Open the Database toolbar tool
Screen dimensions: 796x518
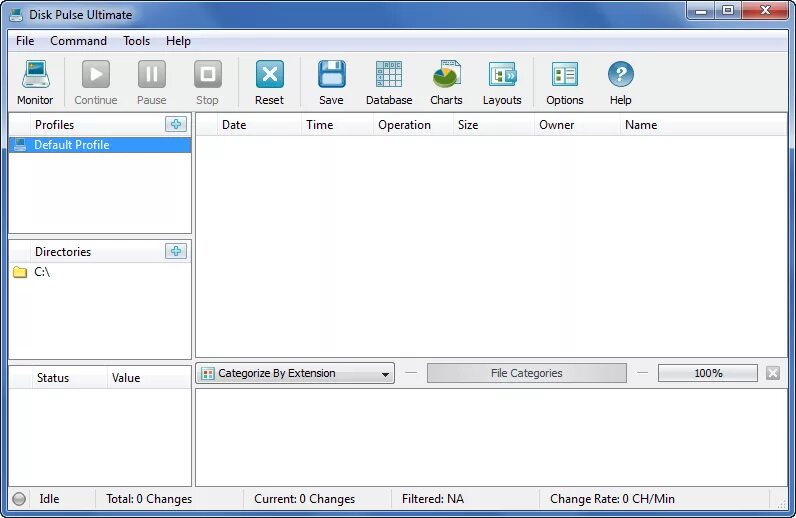389,82
